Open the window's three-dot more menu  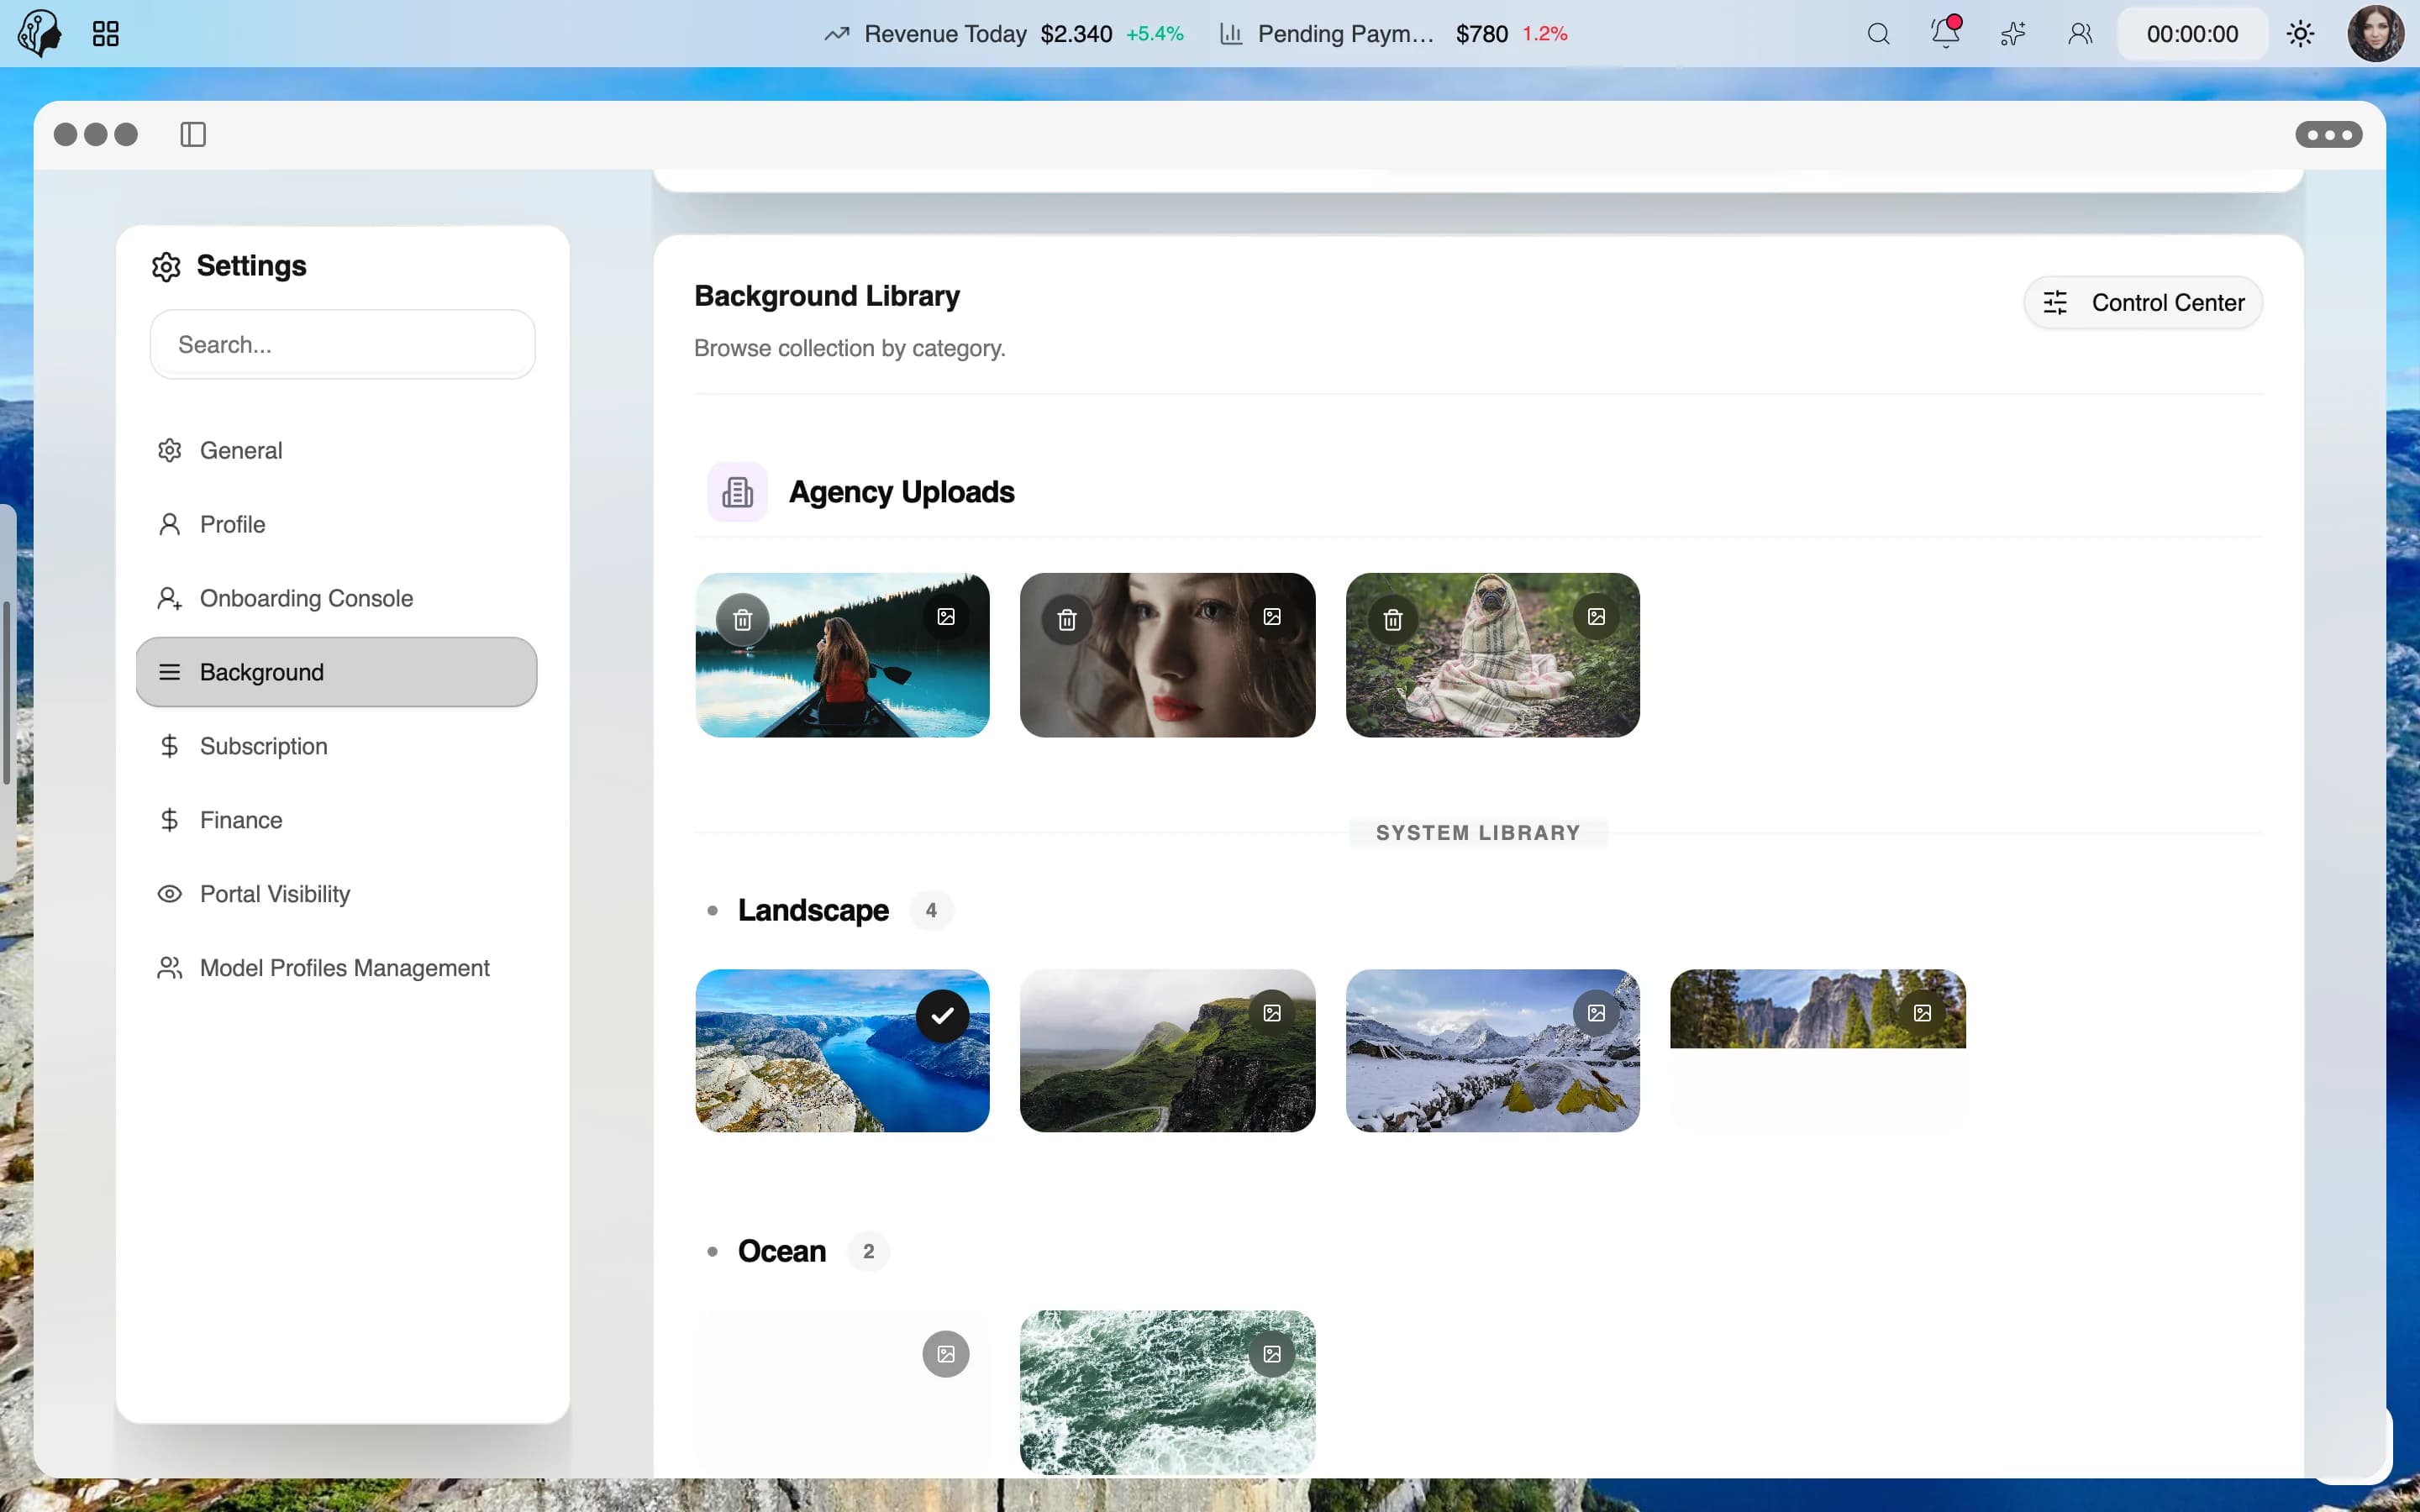point(2328,134)
